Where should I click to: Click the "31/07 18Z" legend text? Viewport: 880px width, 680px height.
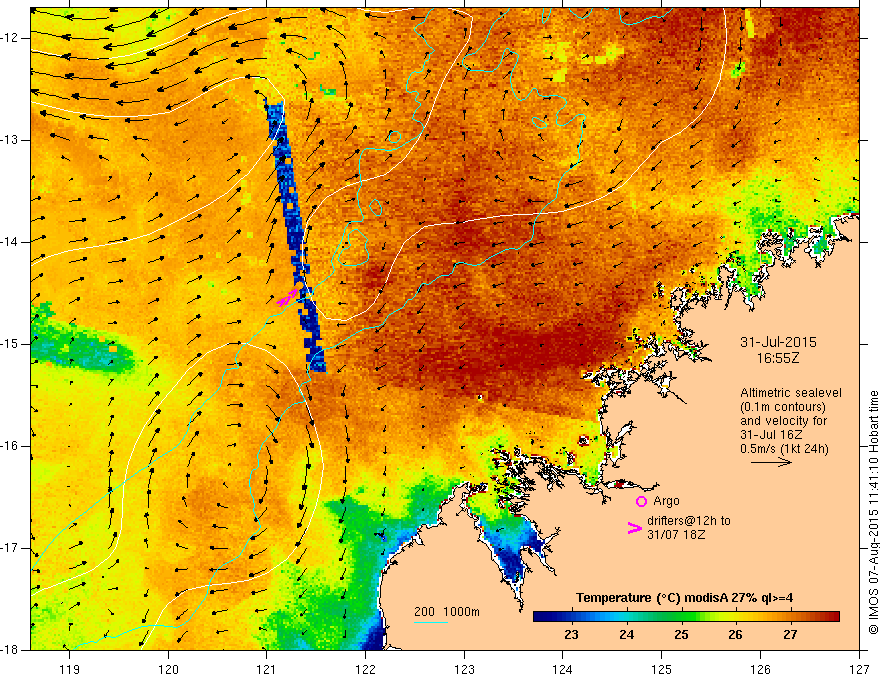(676, 535)
